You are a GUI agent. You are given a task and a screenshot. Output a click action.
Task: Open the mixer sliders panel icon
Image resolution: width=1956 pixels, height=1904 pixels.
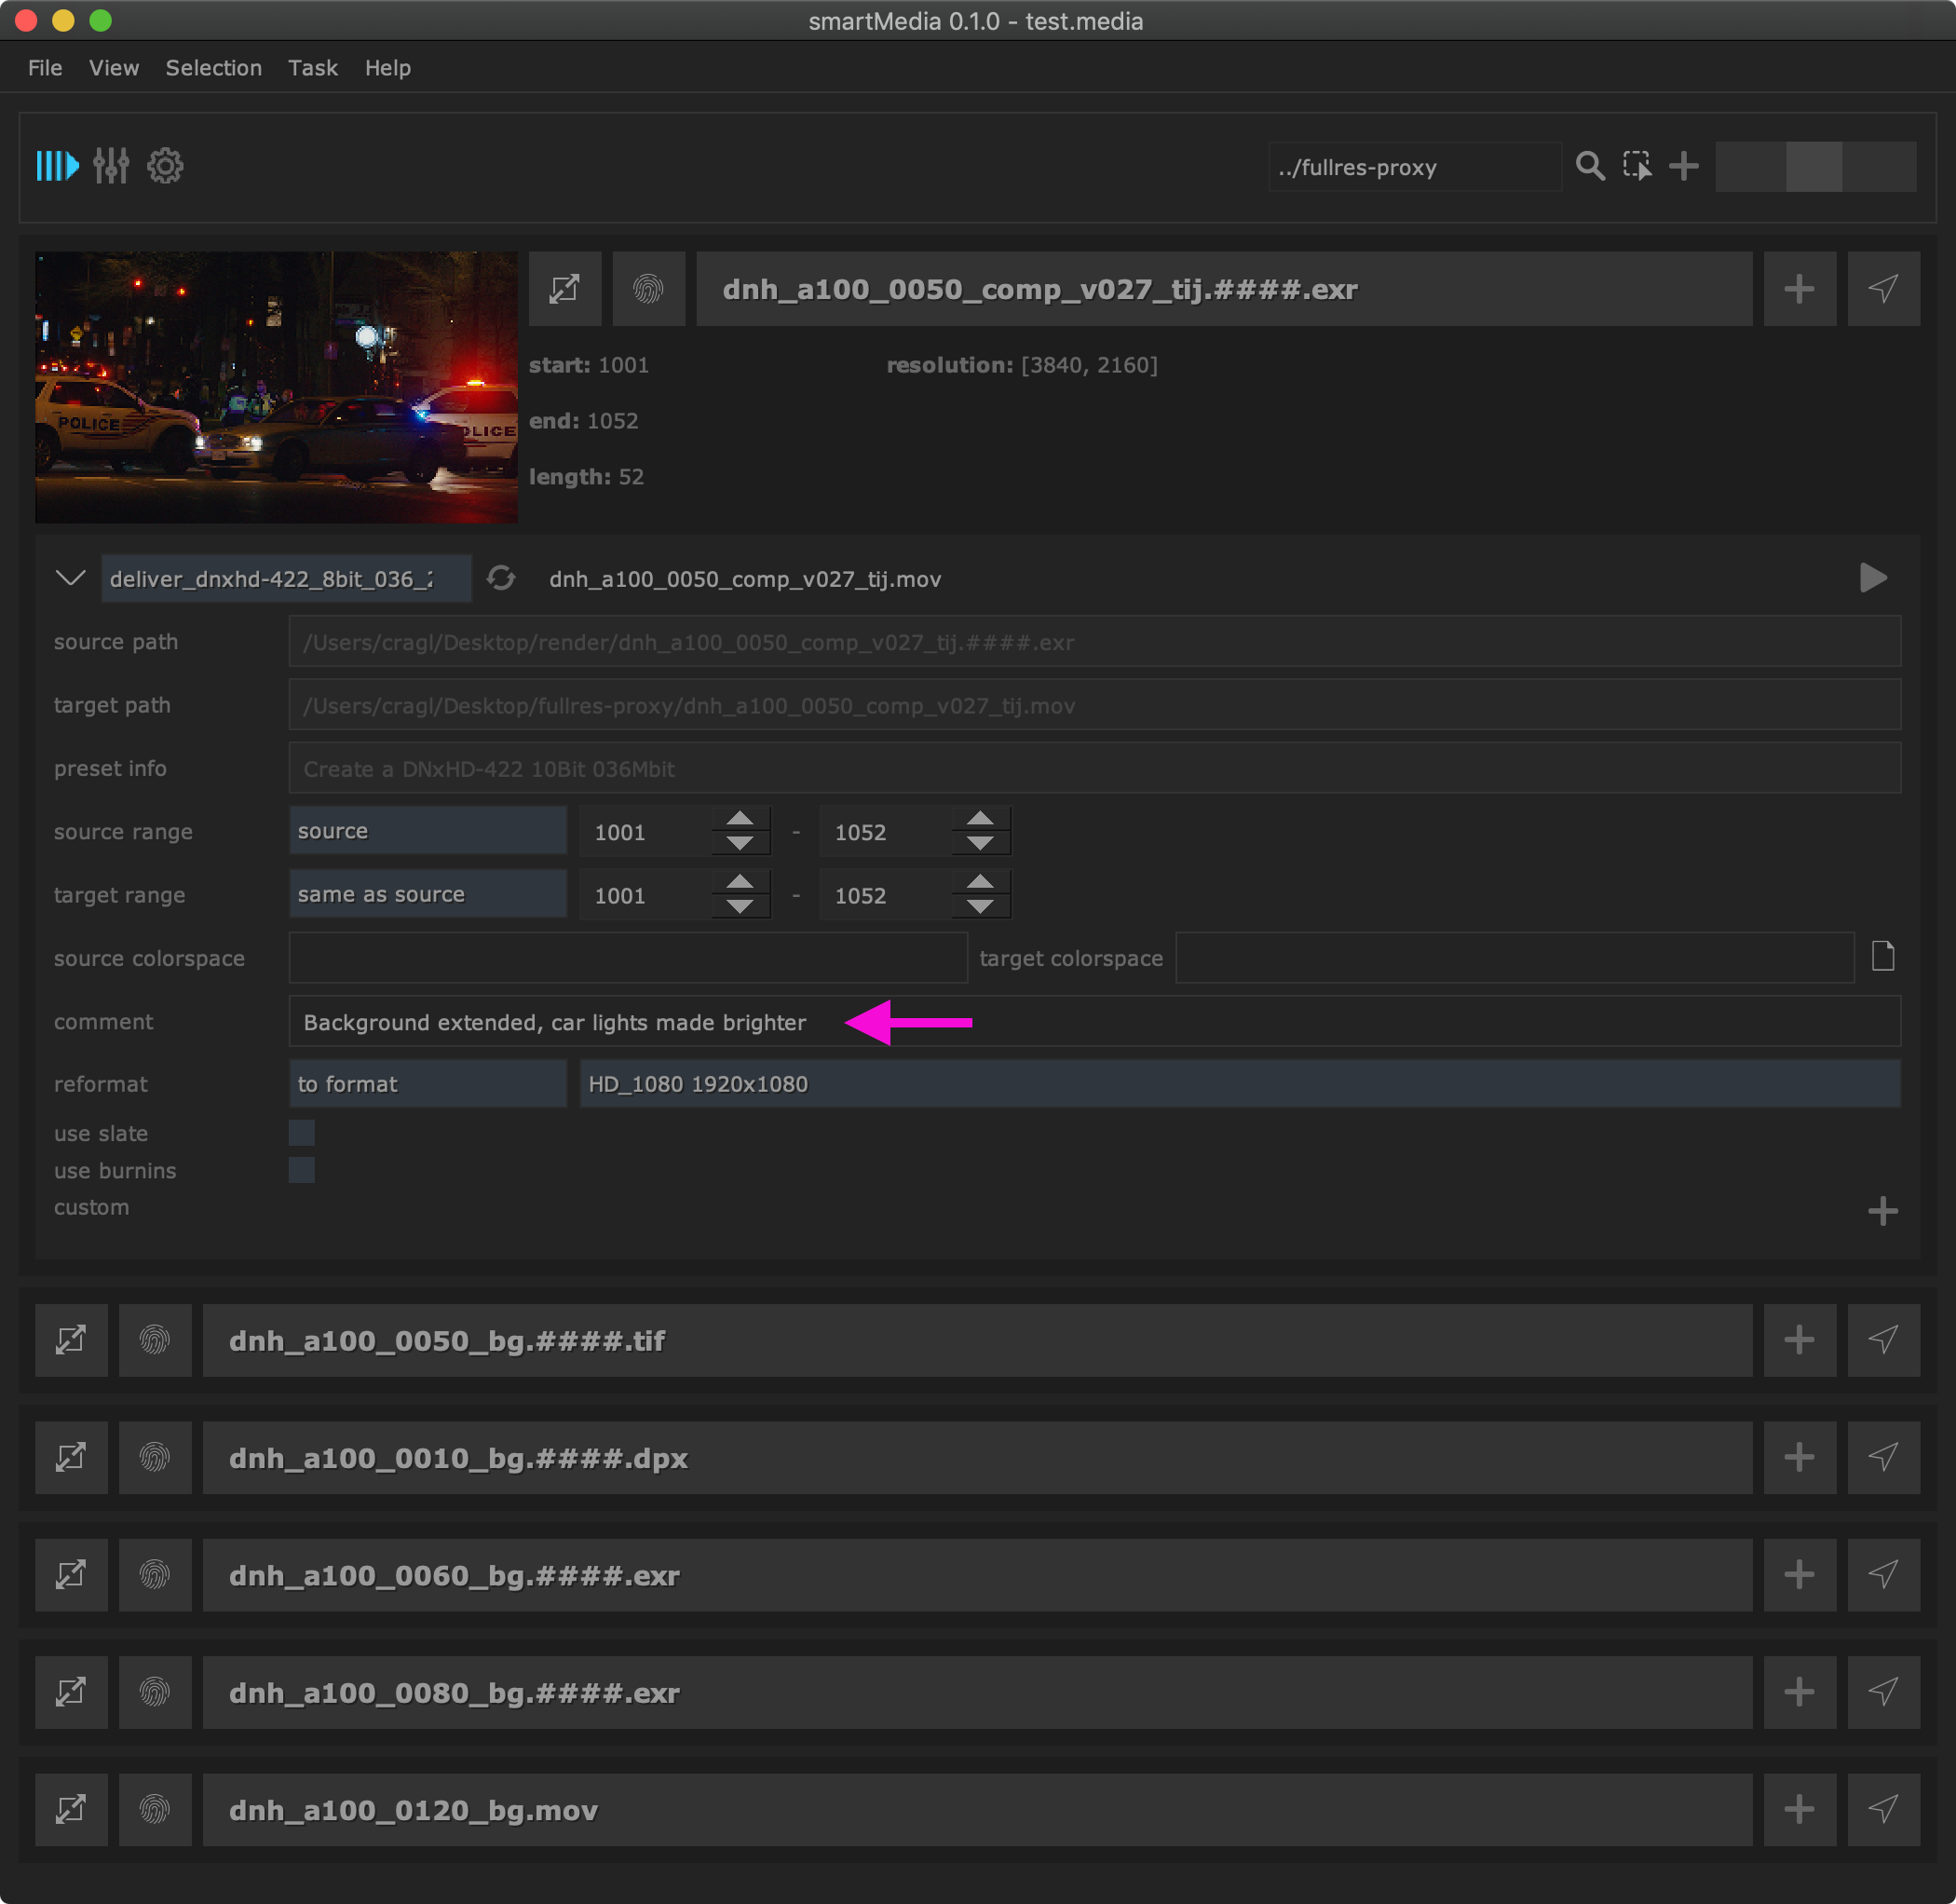(111, 166)
